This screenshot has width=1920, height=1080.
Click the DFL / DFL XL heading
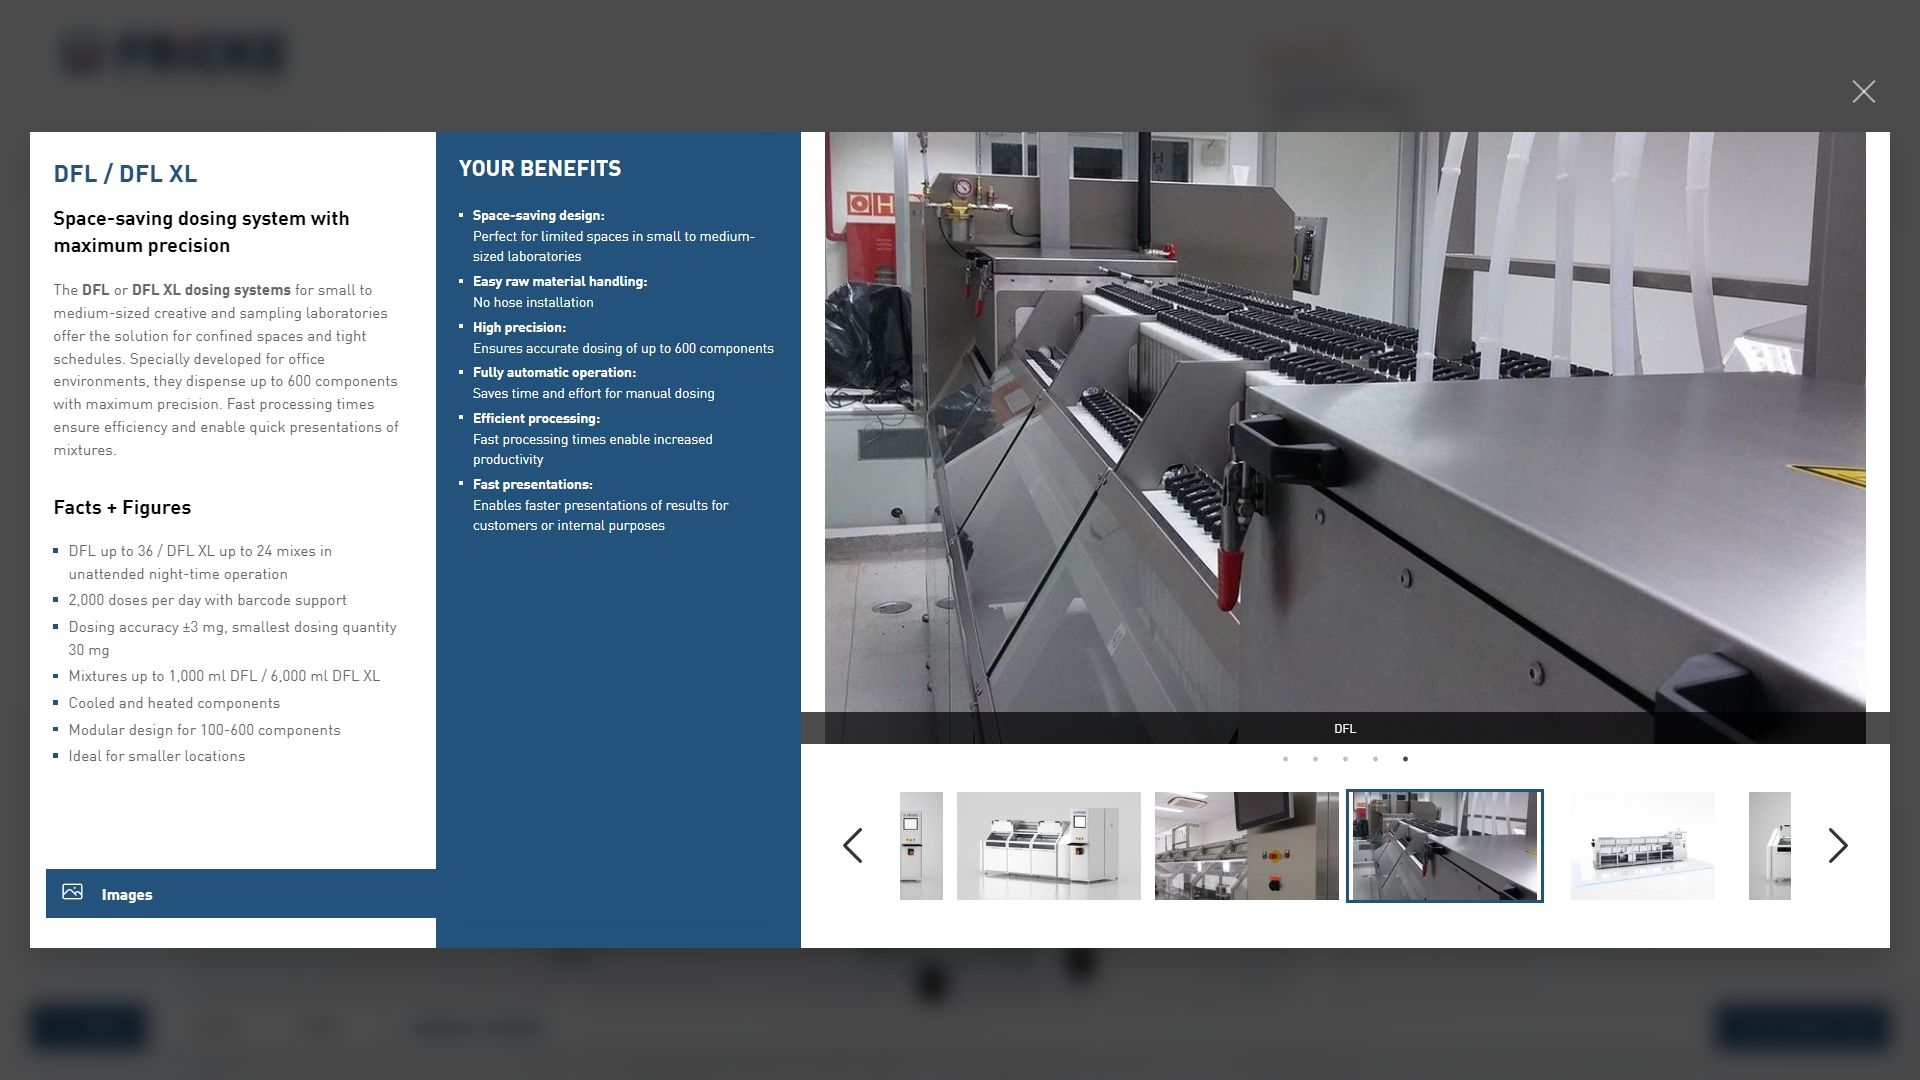pos(125,174)
